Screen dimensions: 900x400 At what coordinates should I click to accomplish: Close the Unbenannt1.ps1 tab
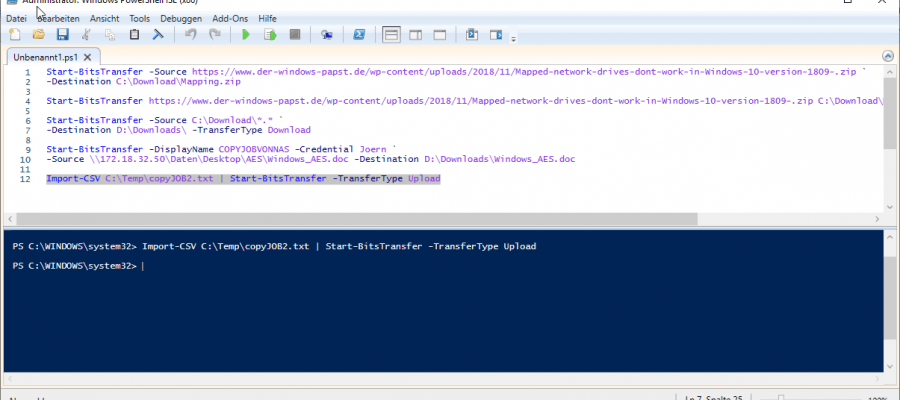87,58
